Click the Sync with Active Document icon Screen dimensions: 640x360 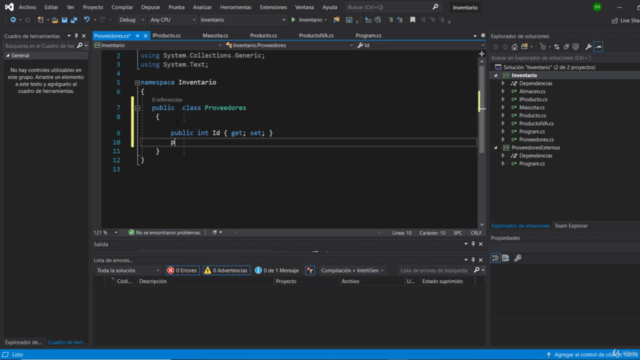pos(557,47)
